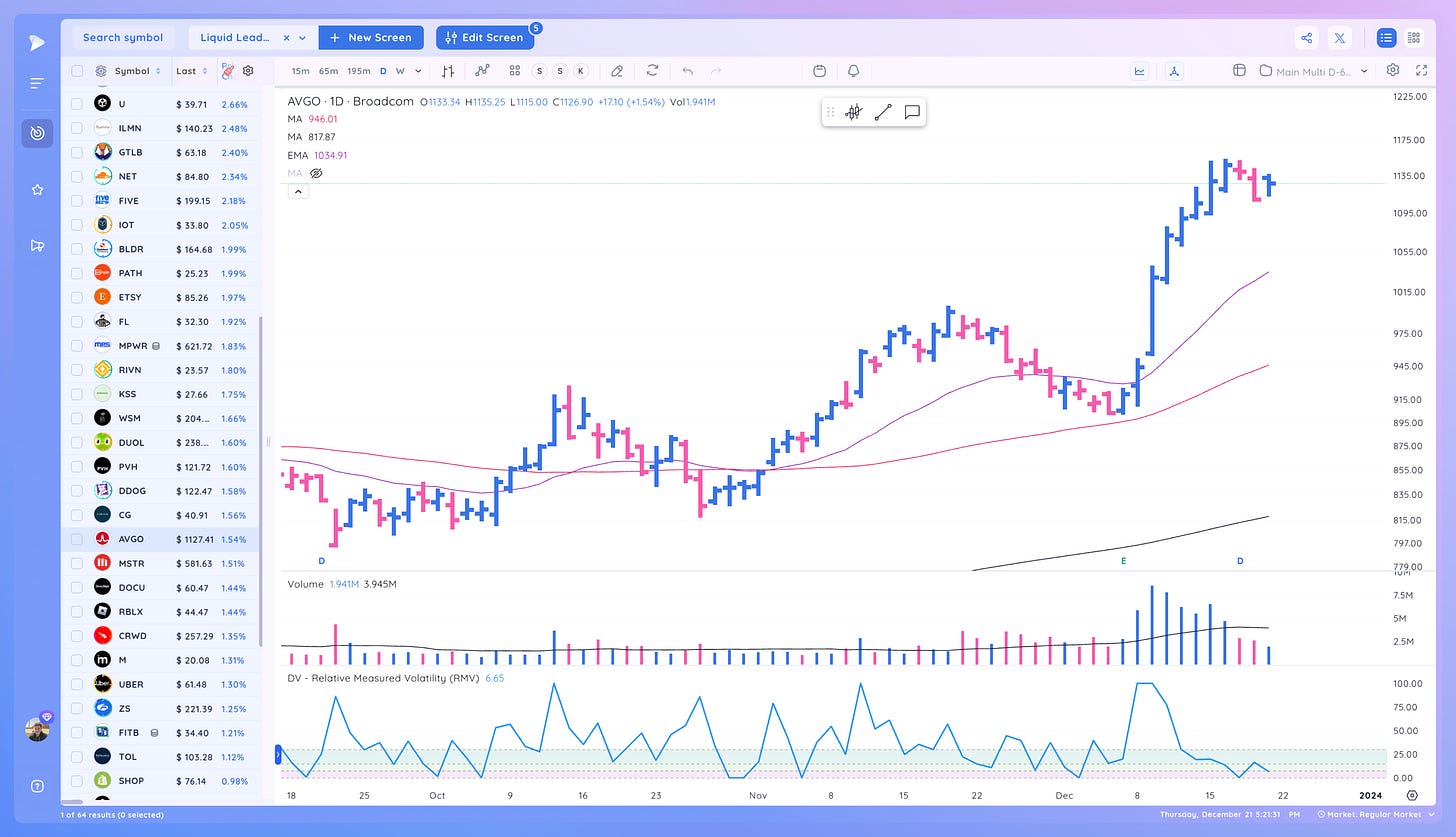Open the favorites star in sidebar

37,189
